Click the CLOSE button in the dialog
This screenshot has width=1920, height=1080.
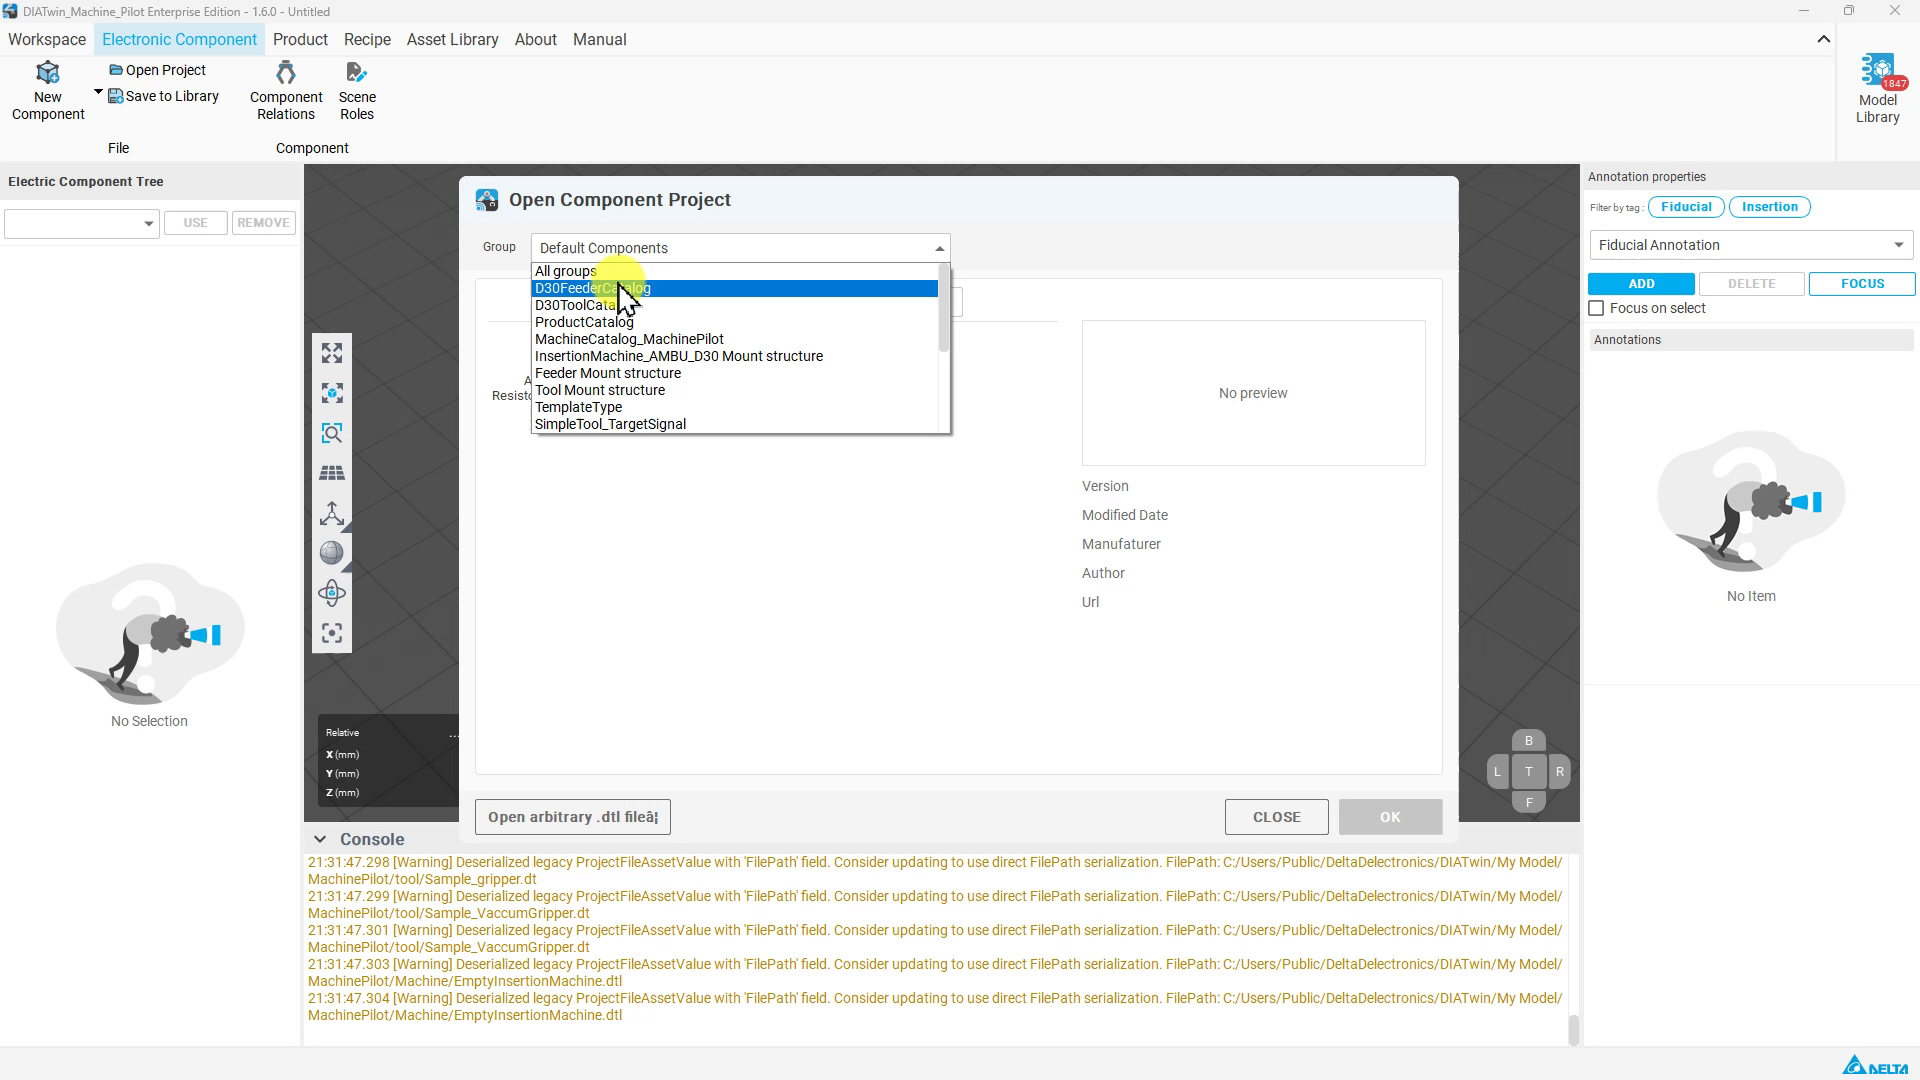tap(1276, 817)
